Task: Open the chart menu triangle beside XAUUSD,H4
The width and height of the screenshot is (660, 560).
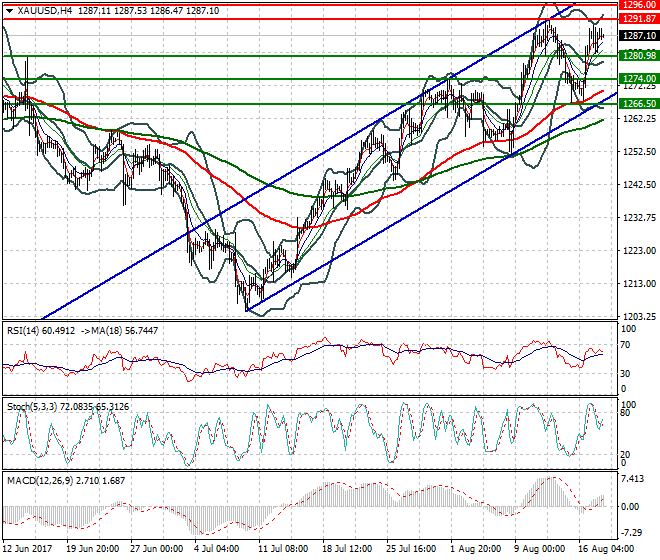Action: click(x=10, y=11)
